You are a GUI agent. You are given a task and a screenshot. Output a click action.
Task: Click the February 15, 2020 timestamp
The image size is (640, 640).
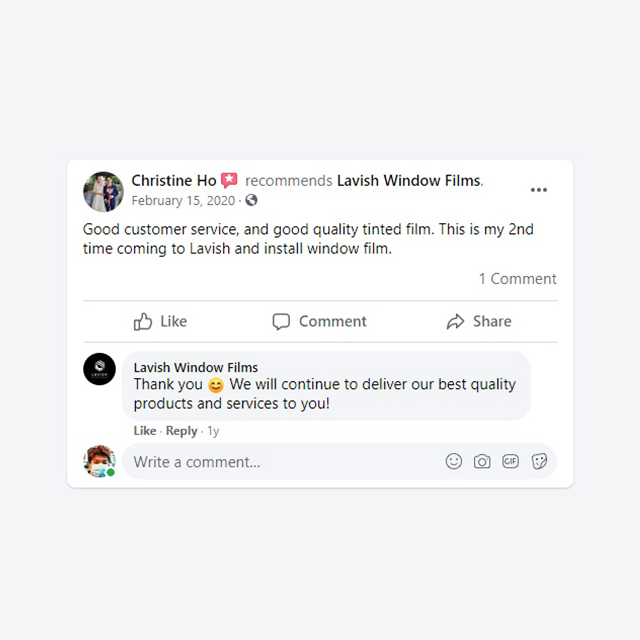pyautogui.click(x=183, y=200)
